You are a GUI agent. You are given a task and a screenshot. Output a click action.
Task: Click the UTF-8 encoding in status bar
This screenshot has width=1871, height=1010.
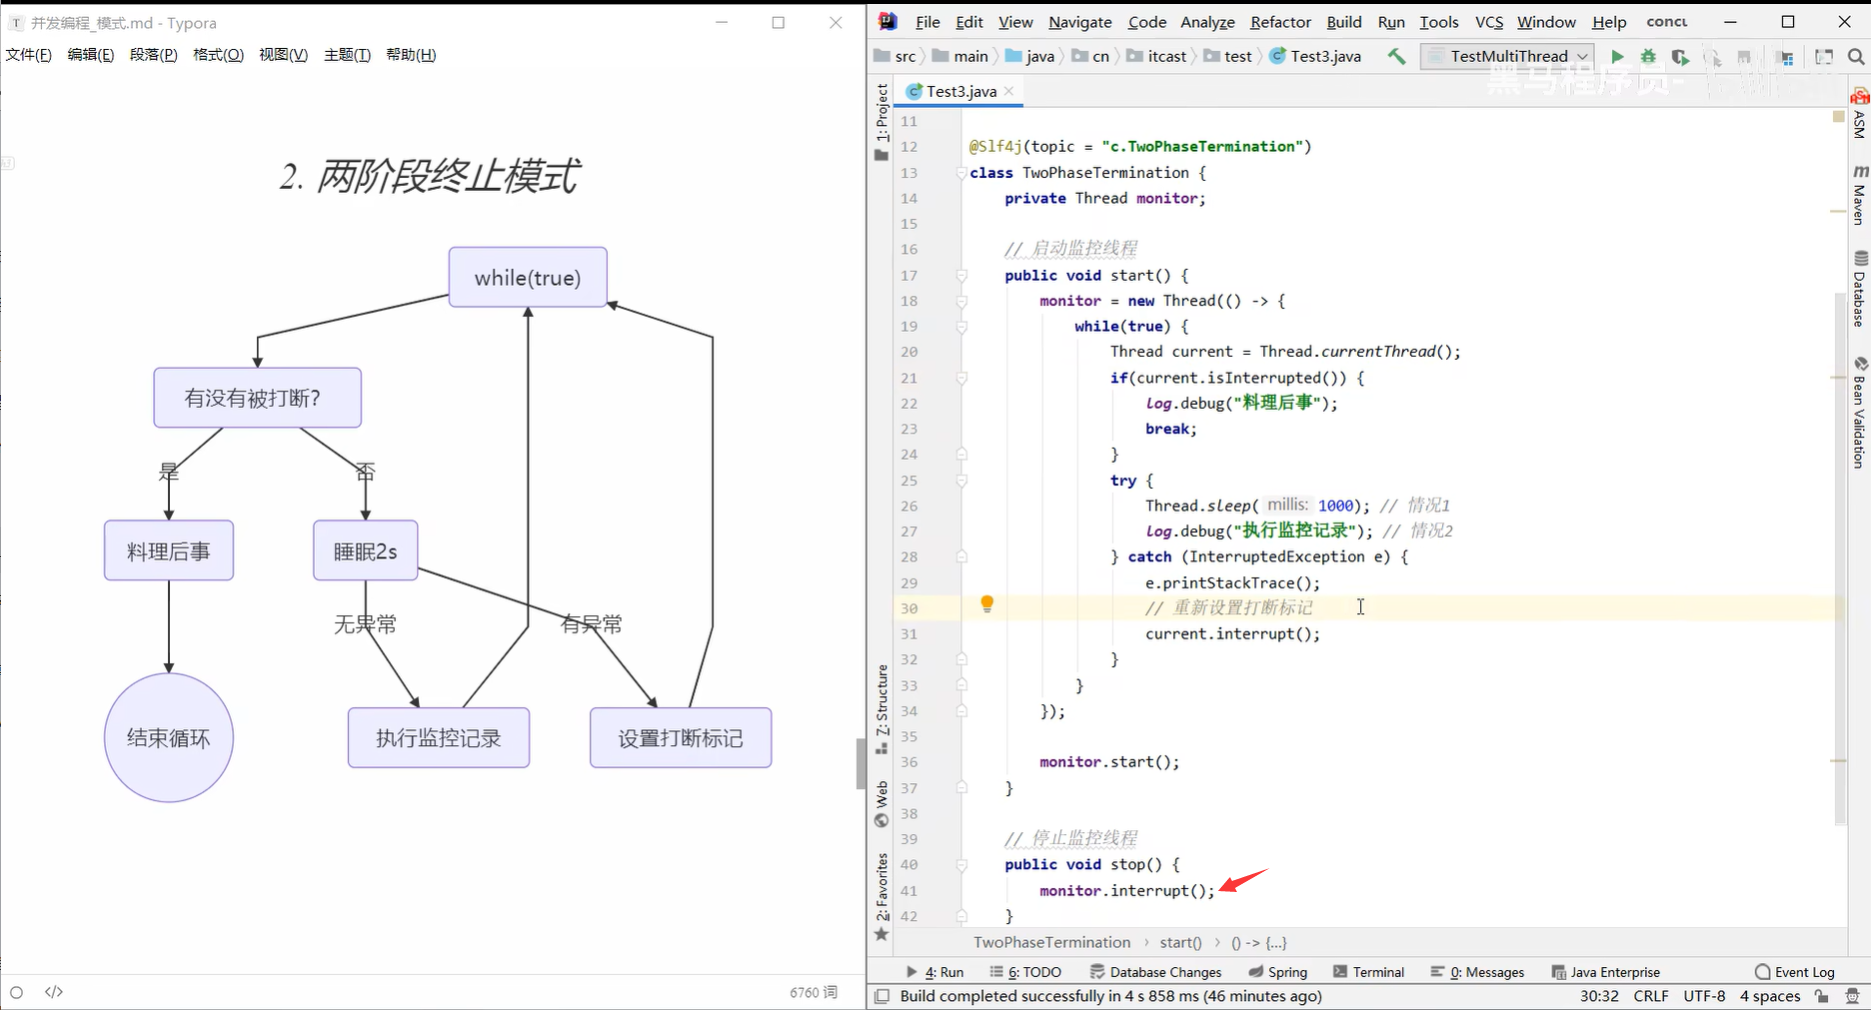coord(1705,996)
